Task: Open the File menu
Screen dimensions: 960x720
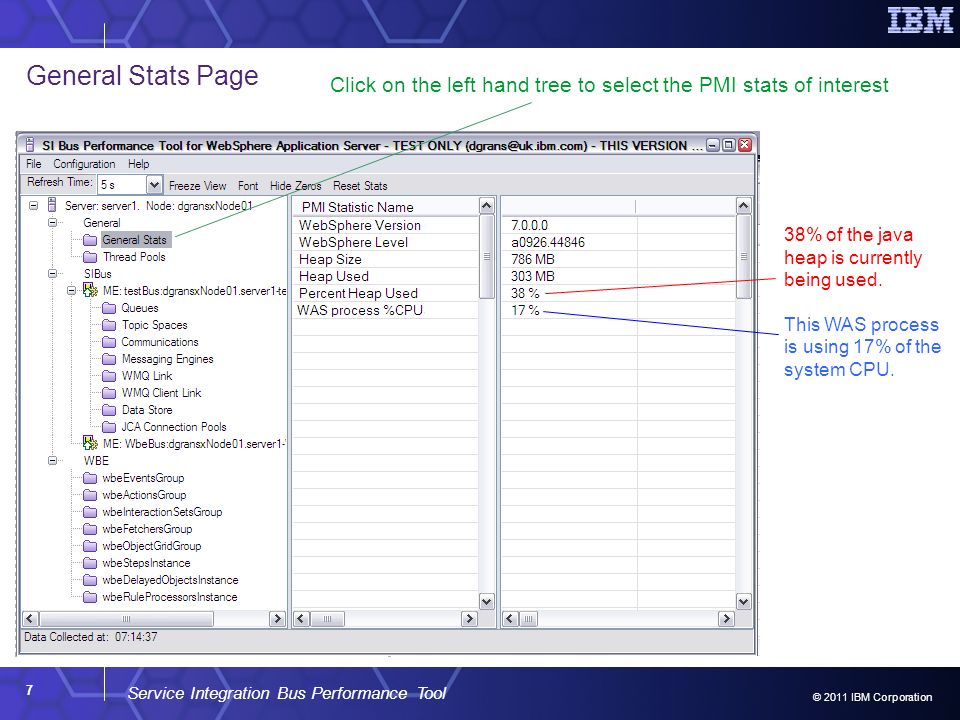Action: (x=34, y=164)
